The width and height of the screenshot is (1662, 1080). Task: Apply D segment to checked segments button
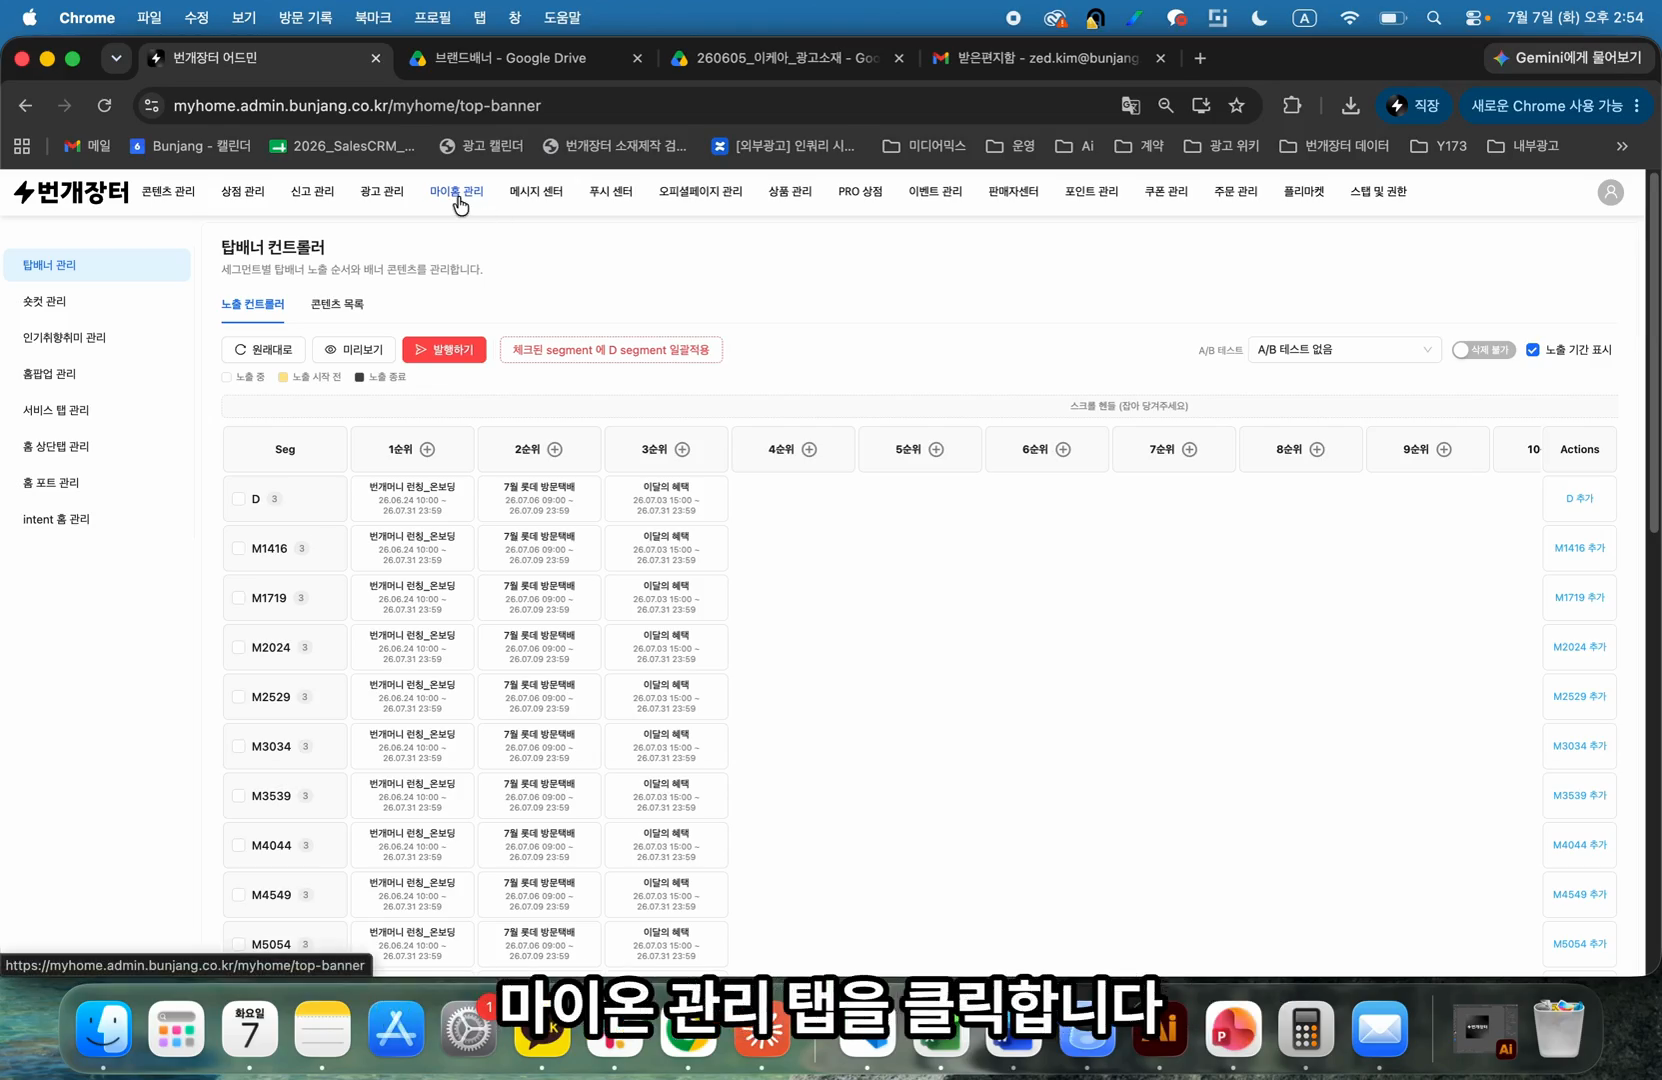coord(611,350)
